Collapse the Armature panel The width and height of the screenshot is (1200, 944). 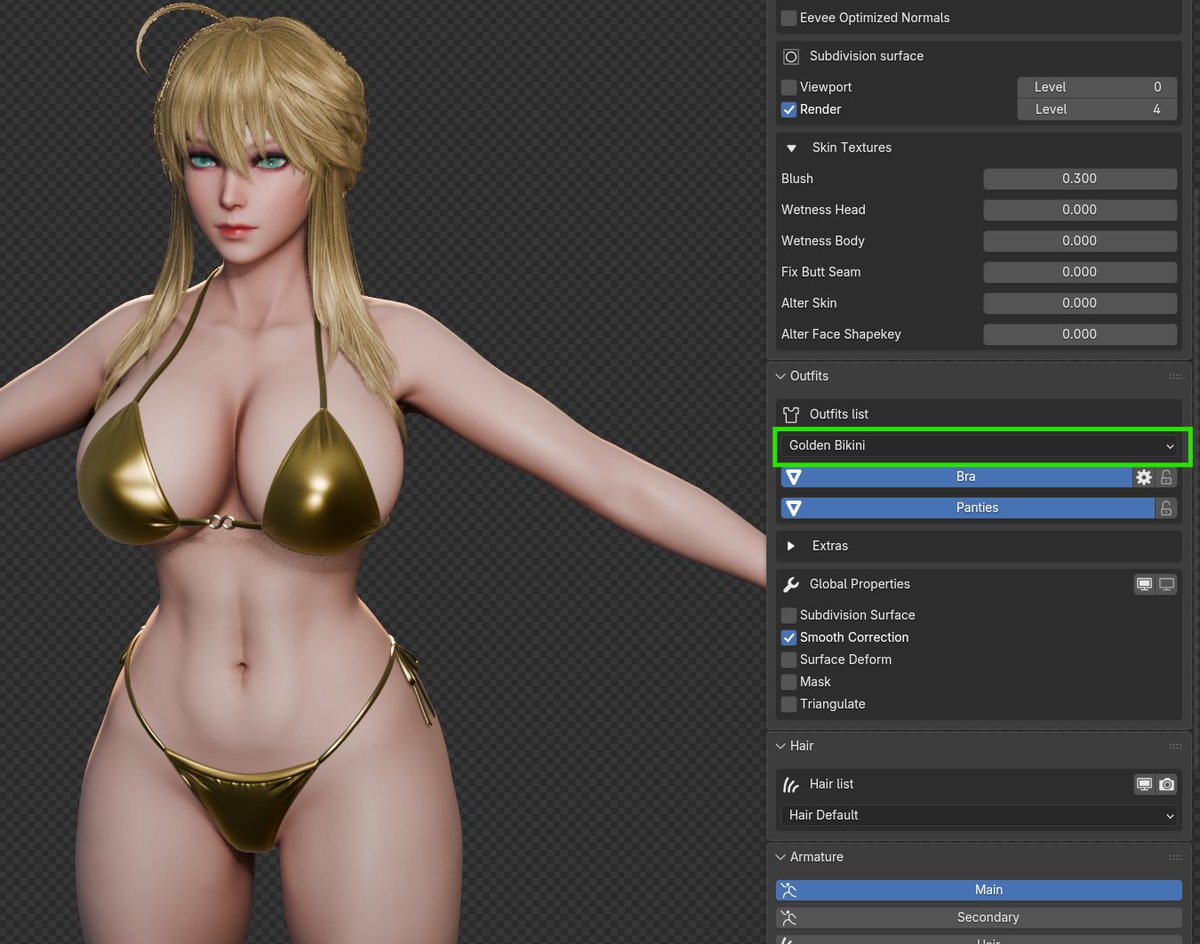780,857
